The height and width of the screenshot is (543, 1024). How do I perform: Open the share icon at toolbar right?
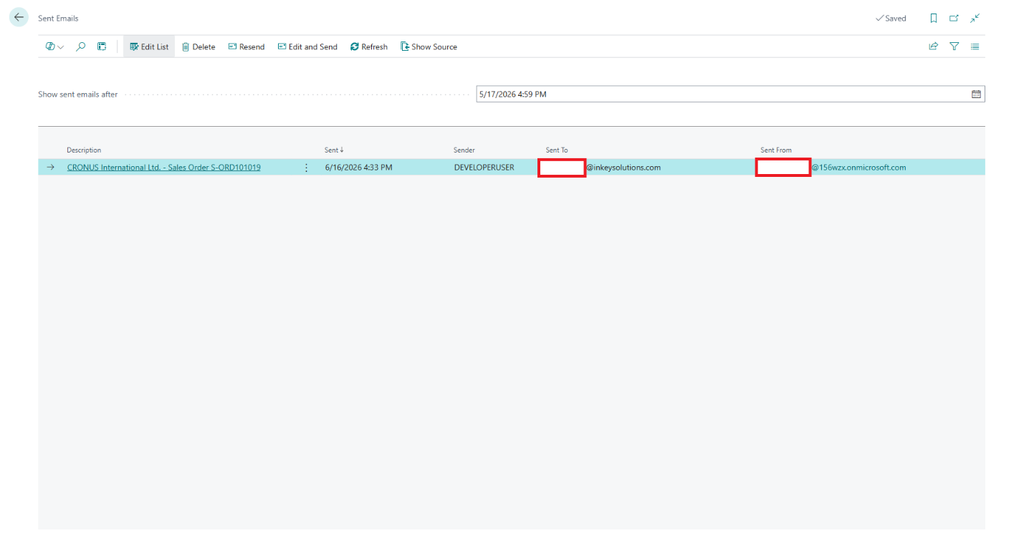pos(933,46)
